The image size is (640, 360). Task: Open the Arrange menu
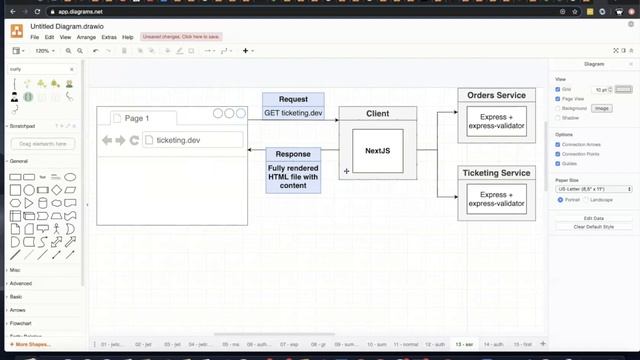pyautogui.click(x=86, y=37)
